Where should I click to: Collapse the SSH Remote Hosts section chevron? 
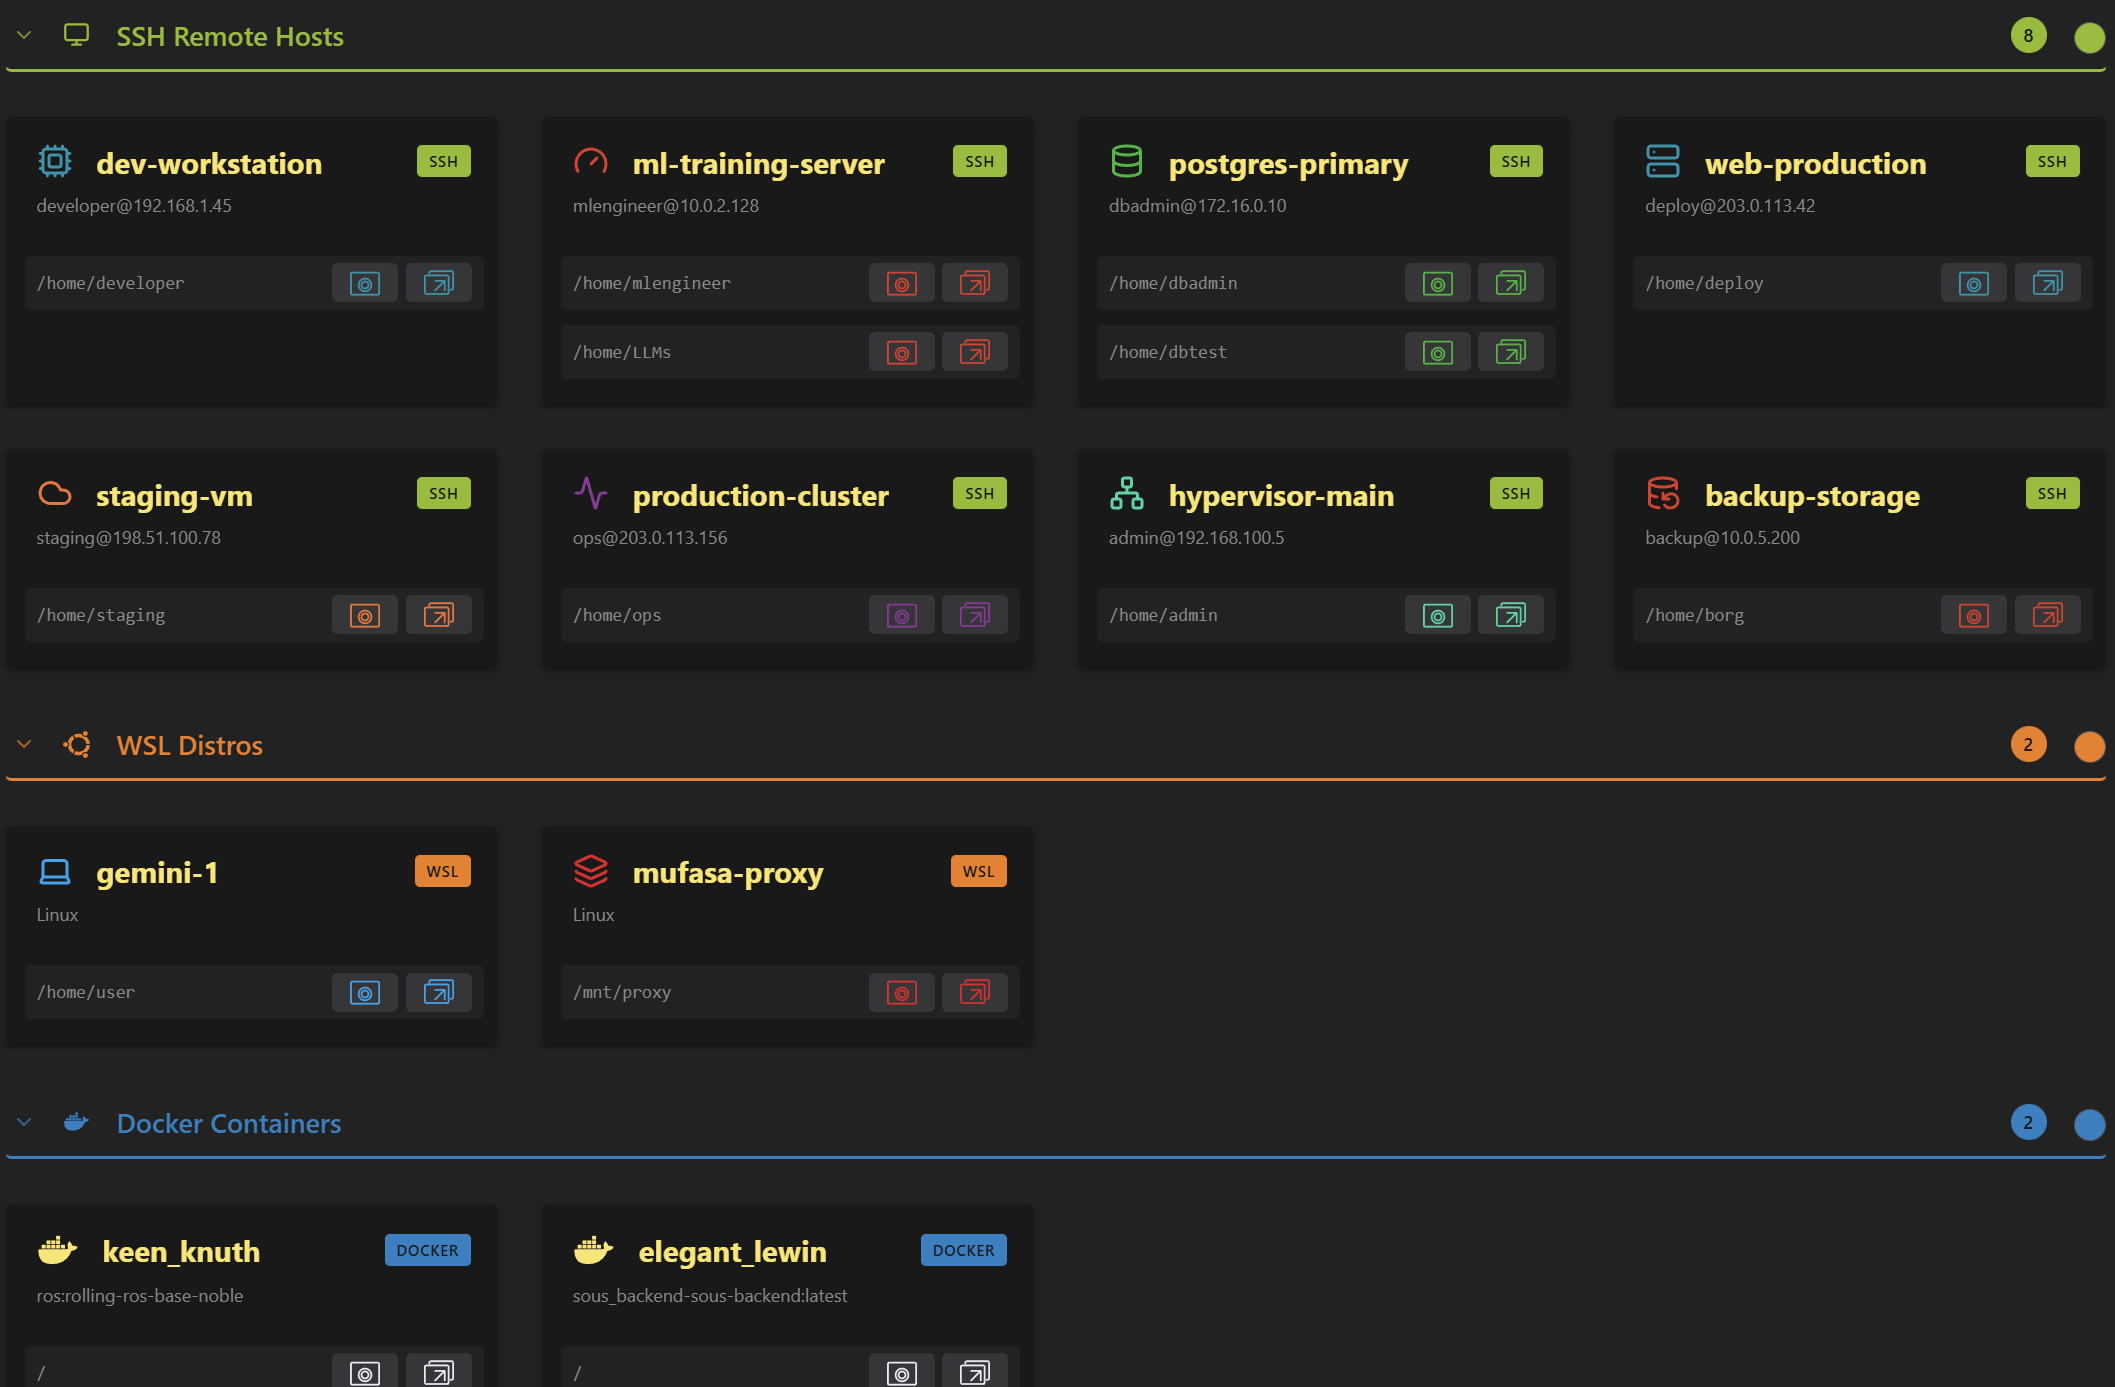(x=24, y=36)
